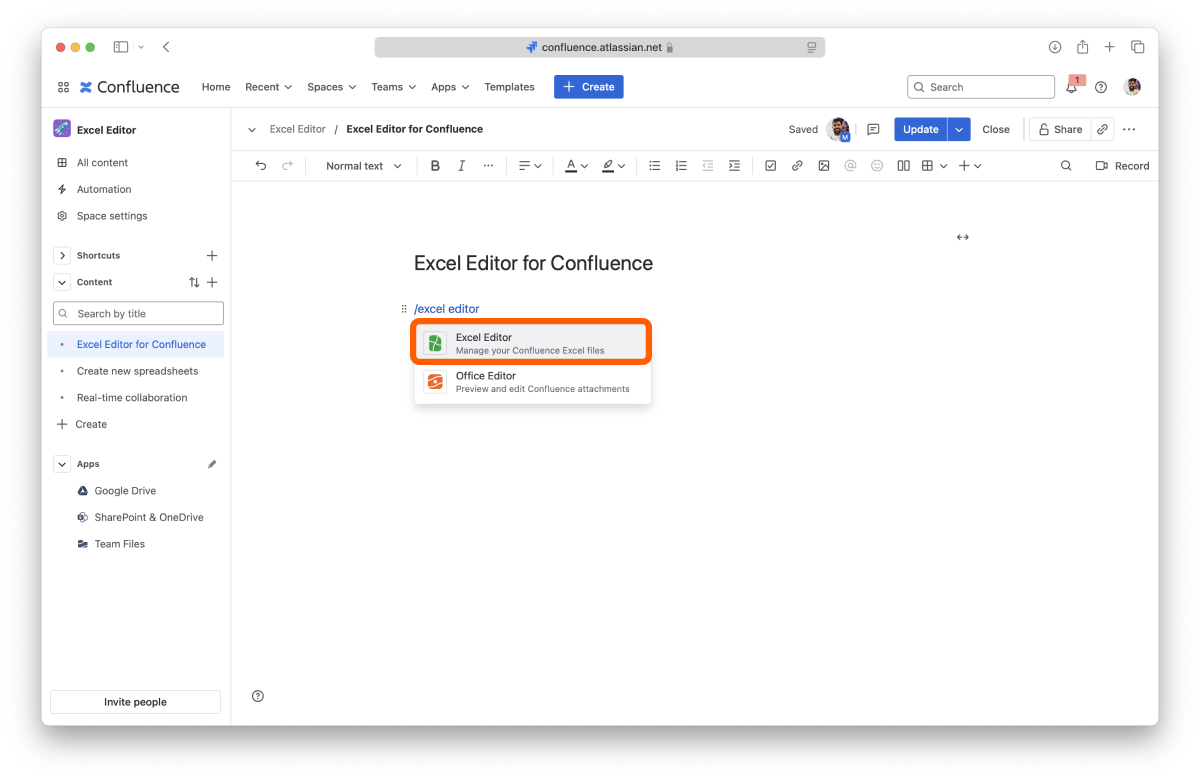Open the Normal text style dropdown
This screenshot has width=1200, height=780.
(364, 166)
